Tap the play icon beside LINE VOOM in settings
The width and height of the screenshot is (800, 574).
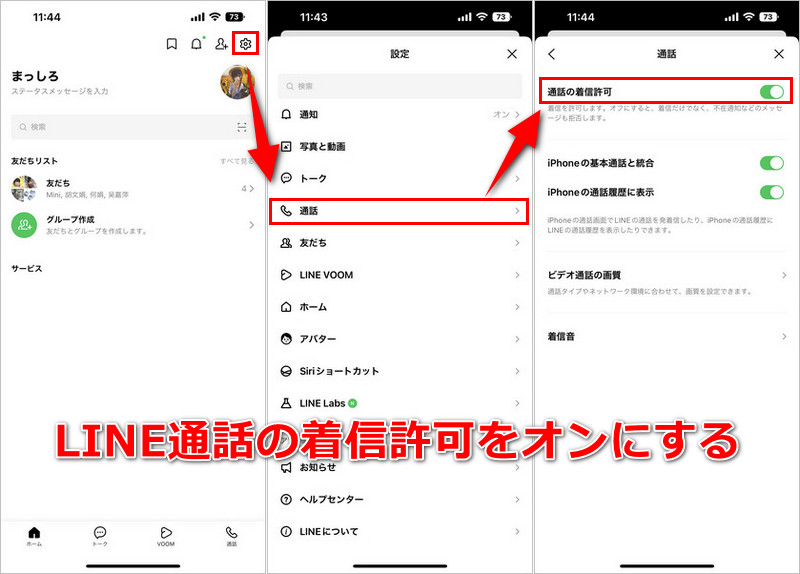[286, 275]
